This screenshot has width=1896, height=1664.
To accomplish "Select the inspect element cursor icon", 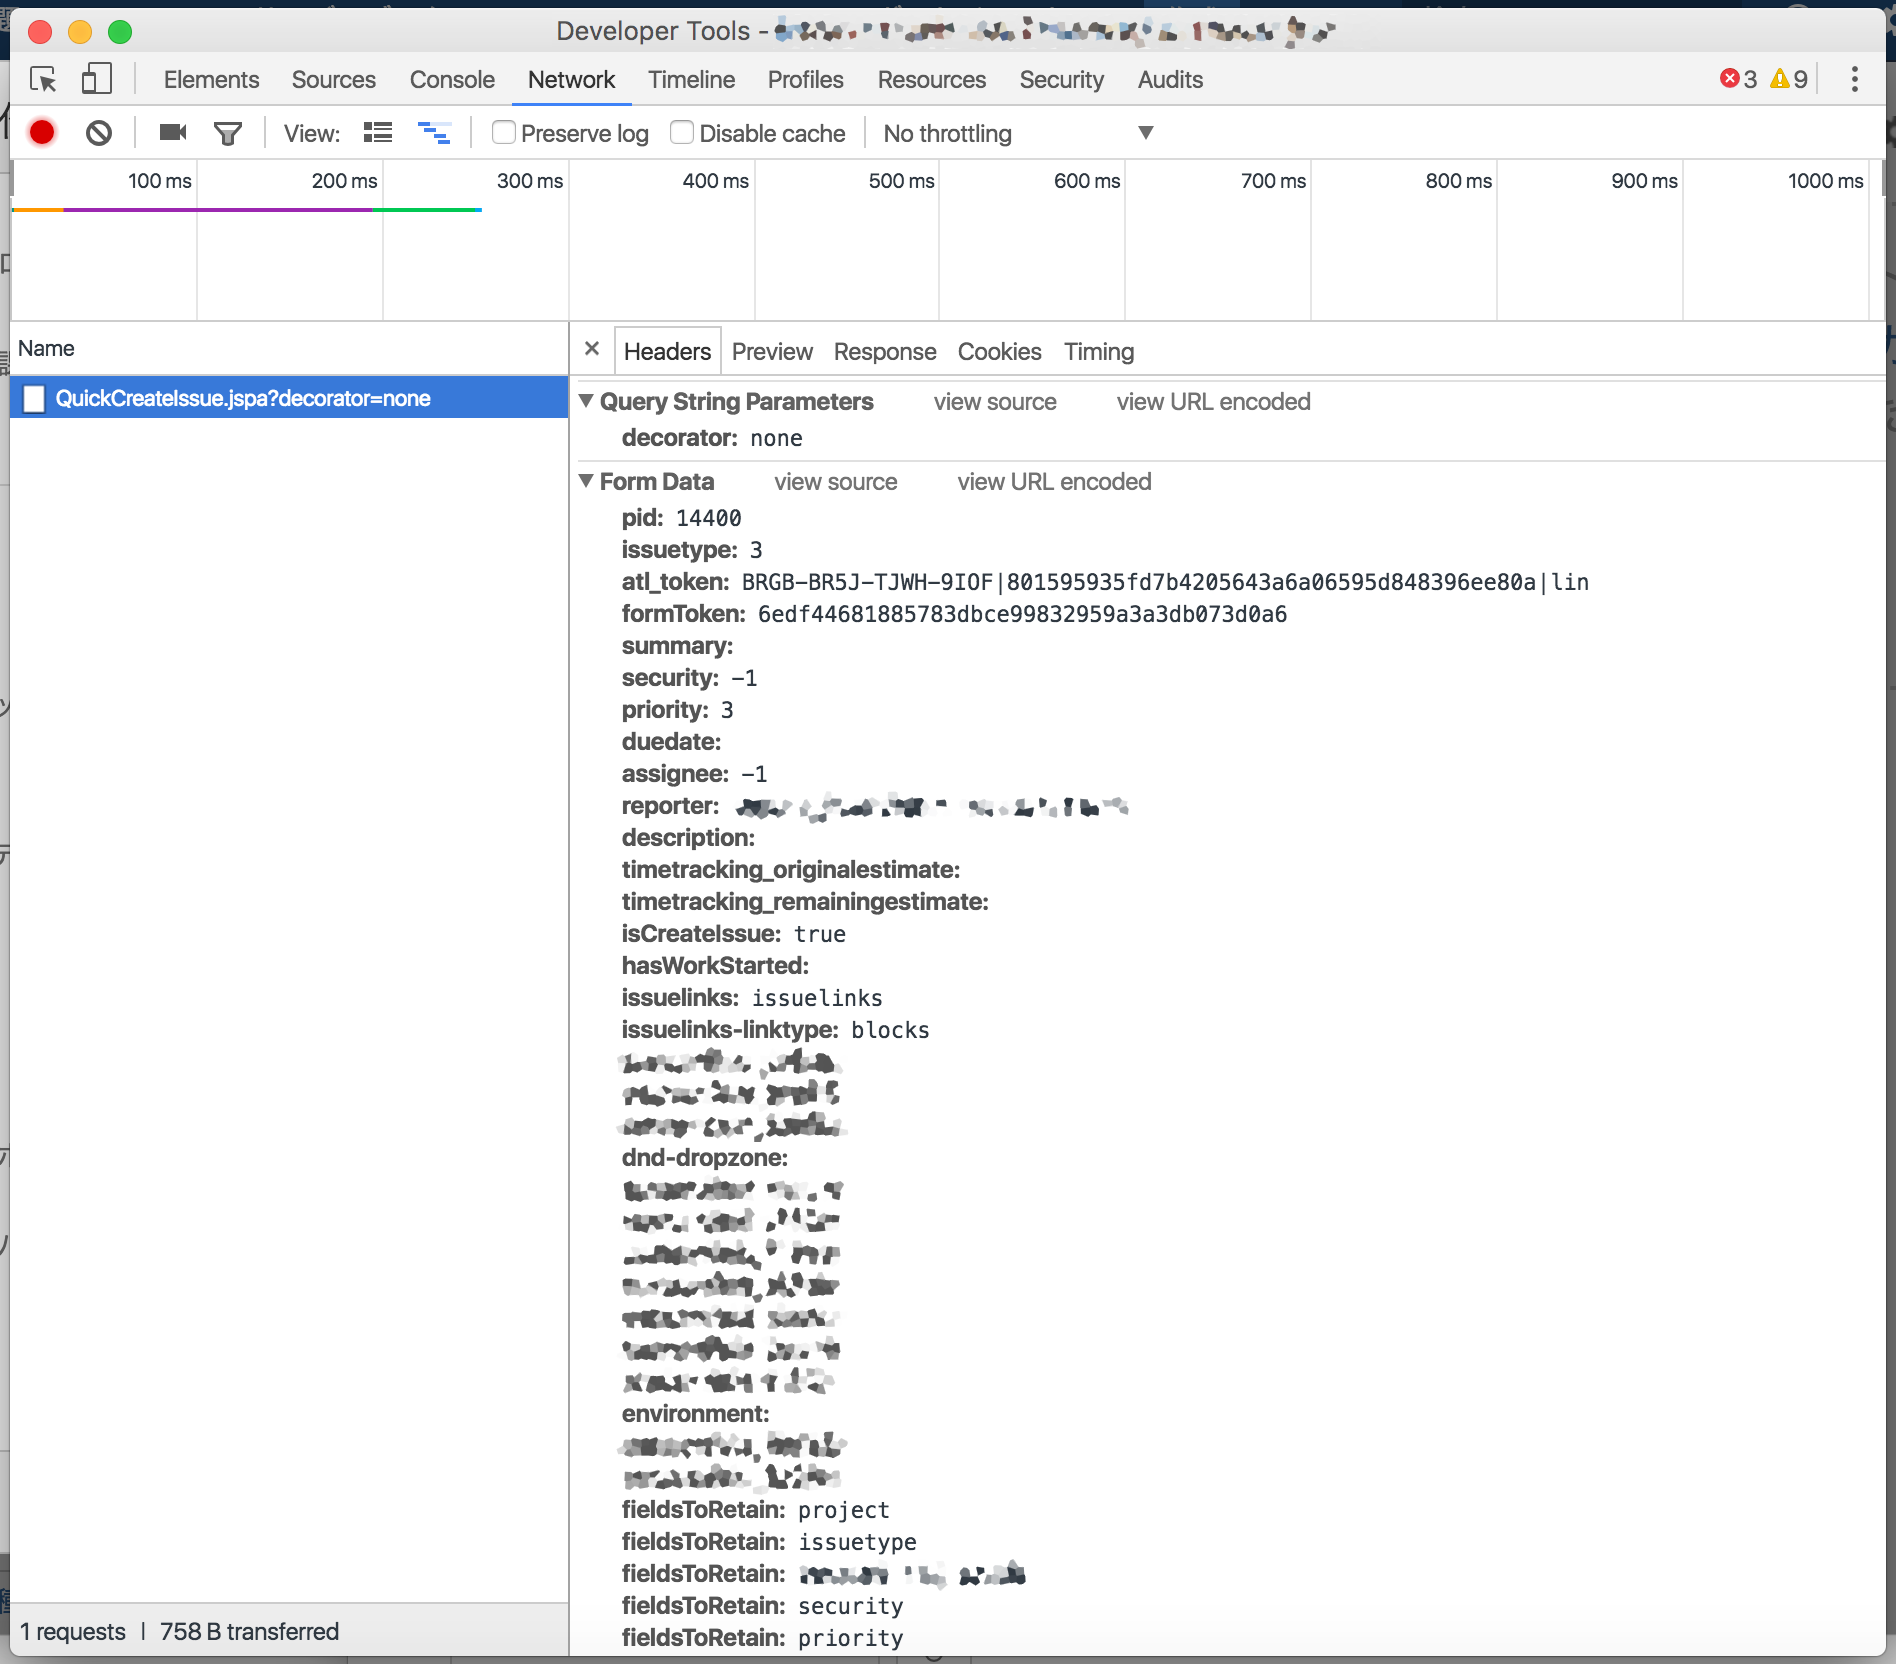I will pyautogui.click(x=44, y=80).
